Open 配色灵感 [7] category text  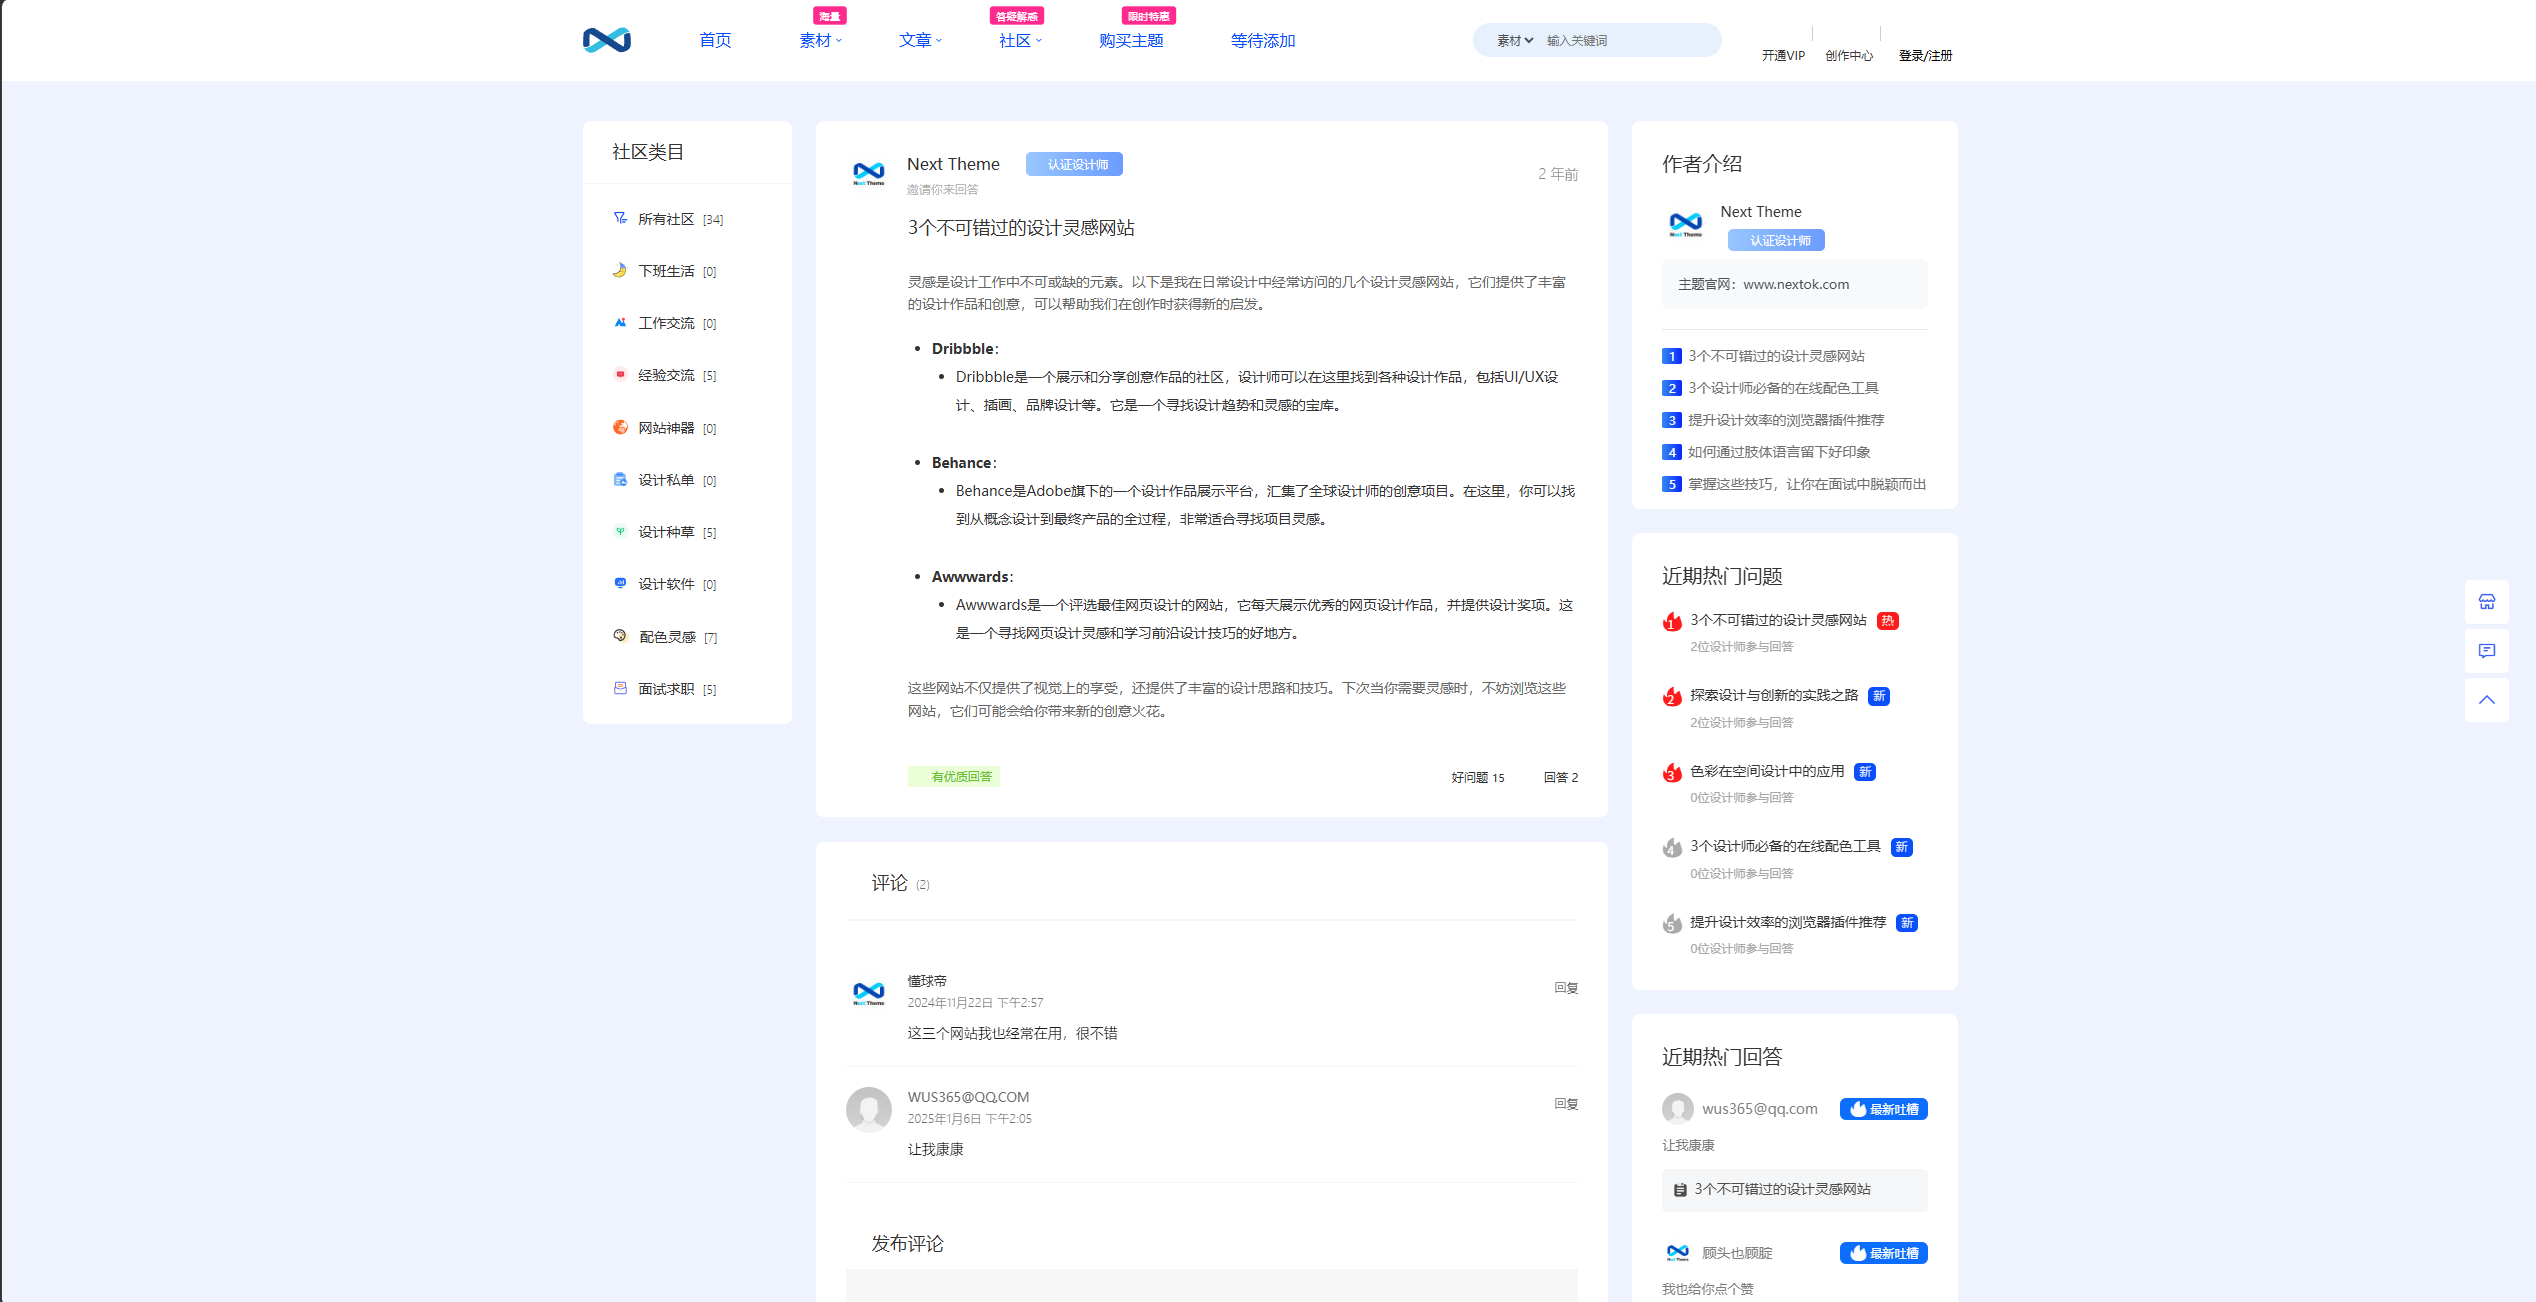[x=678, y=637]
